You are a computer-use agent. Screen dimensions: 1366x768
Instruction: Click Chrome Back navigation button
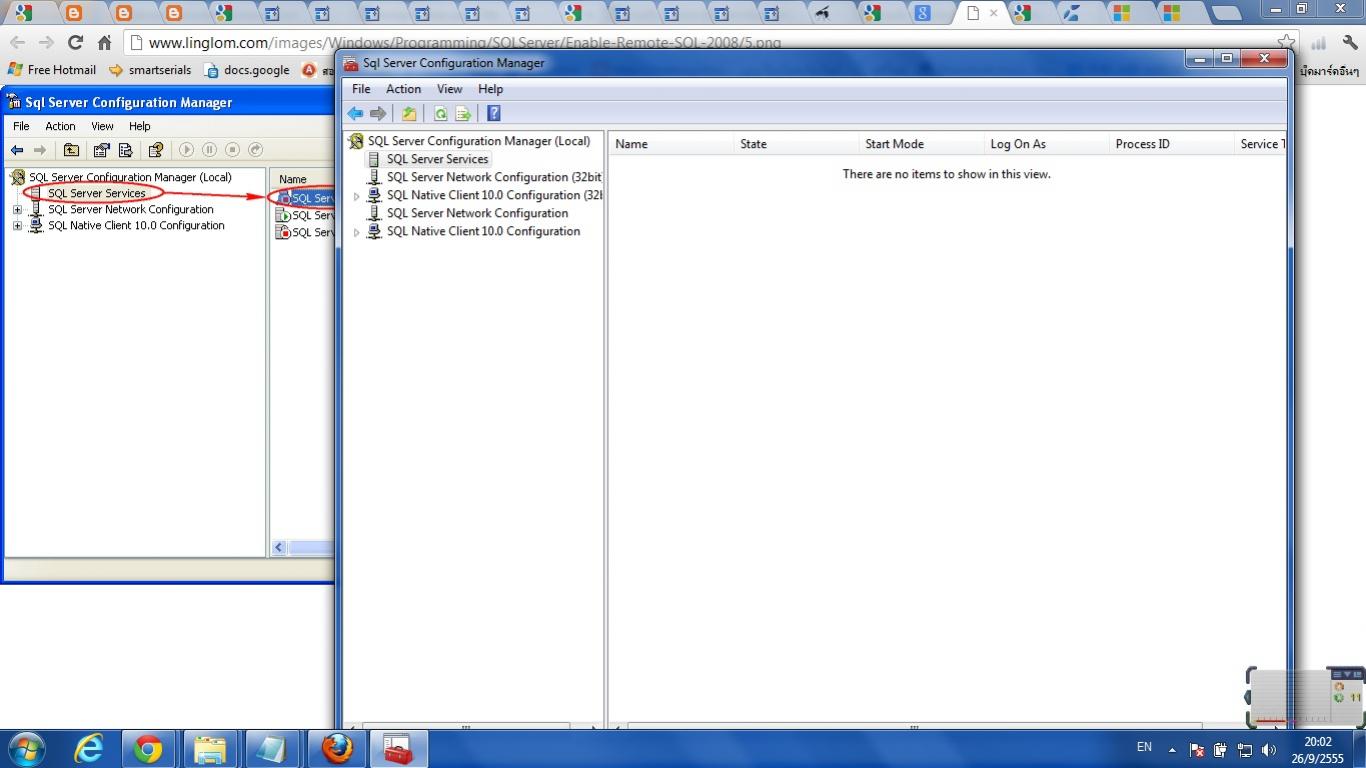17,43
